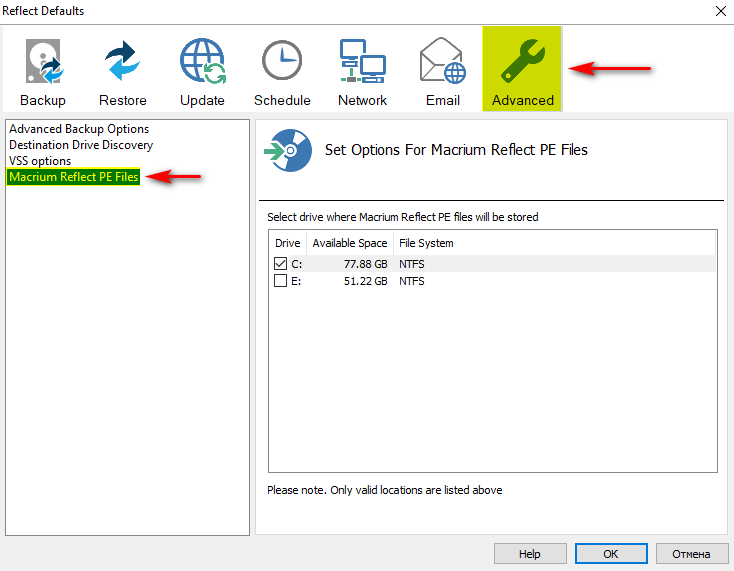734x571 pixels.
Task: Click the 51.22 GB value
Action: (x=365, y=281)
